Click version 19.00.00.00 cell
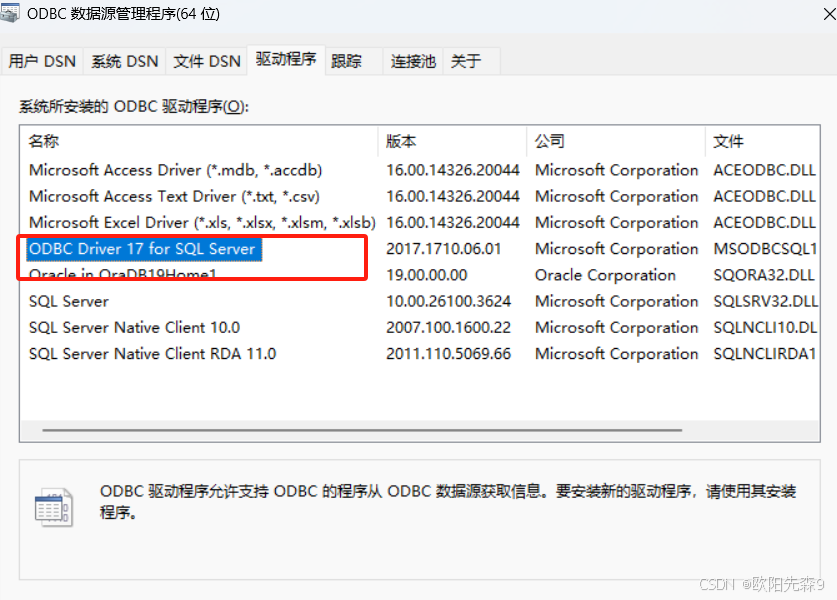Screen dimensions: 837x600 pyautogui.click(x=427, y=275)
